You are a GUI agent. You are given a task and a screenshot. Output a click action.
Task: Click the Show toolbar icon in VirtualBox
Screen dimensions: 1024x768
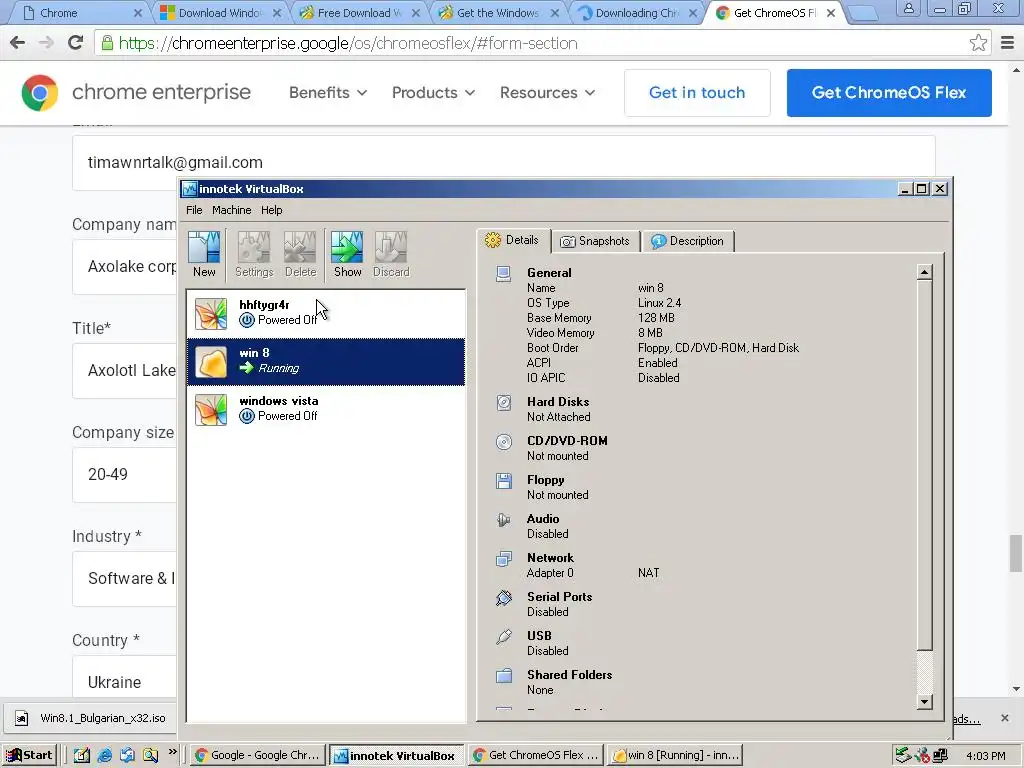tap(347, 255)
